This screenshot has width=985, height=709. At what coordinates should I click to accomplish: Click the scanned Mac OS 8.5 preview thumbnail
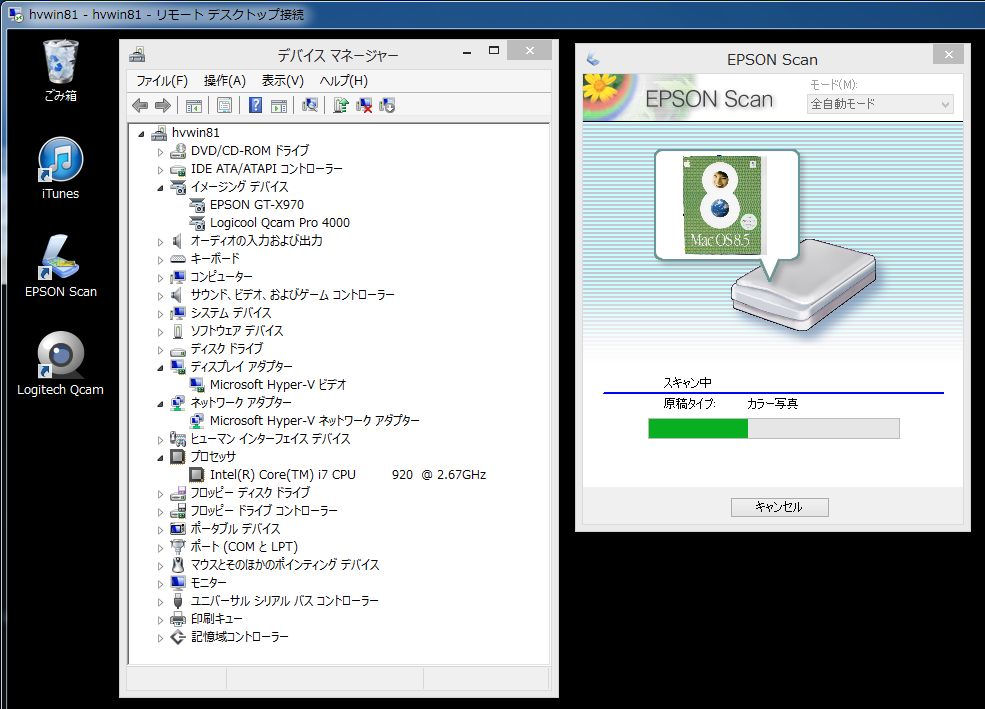pyautogui.click(x=722, y=205)
